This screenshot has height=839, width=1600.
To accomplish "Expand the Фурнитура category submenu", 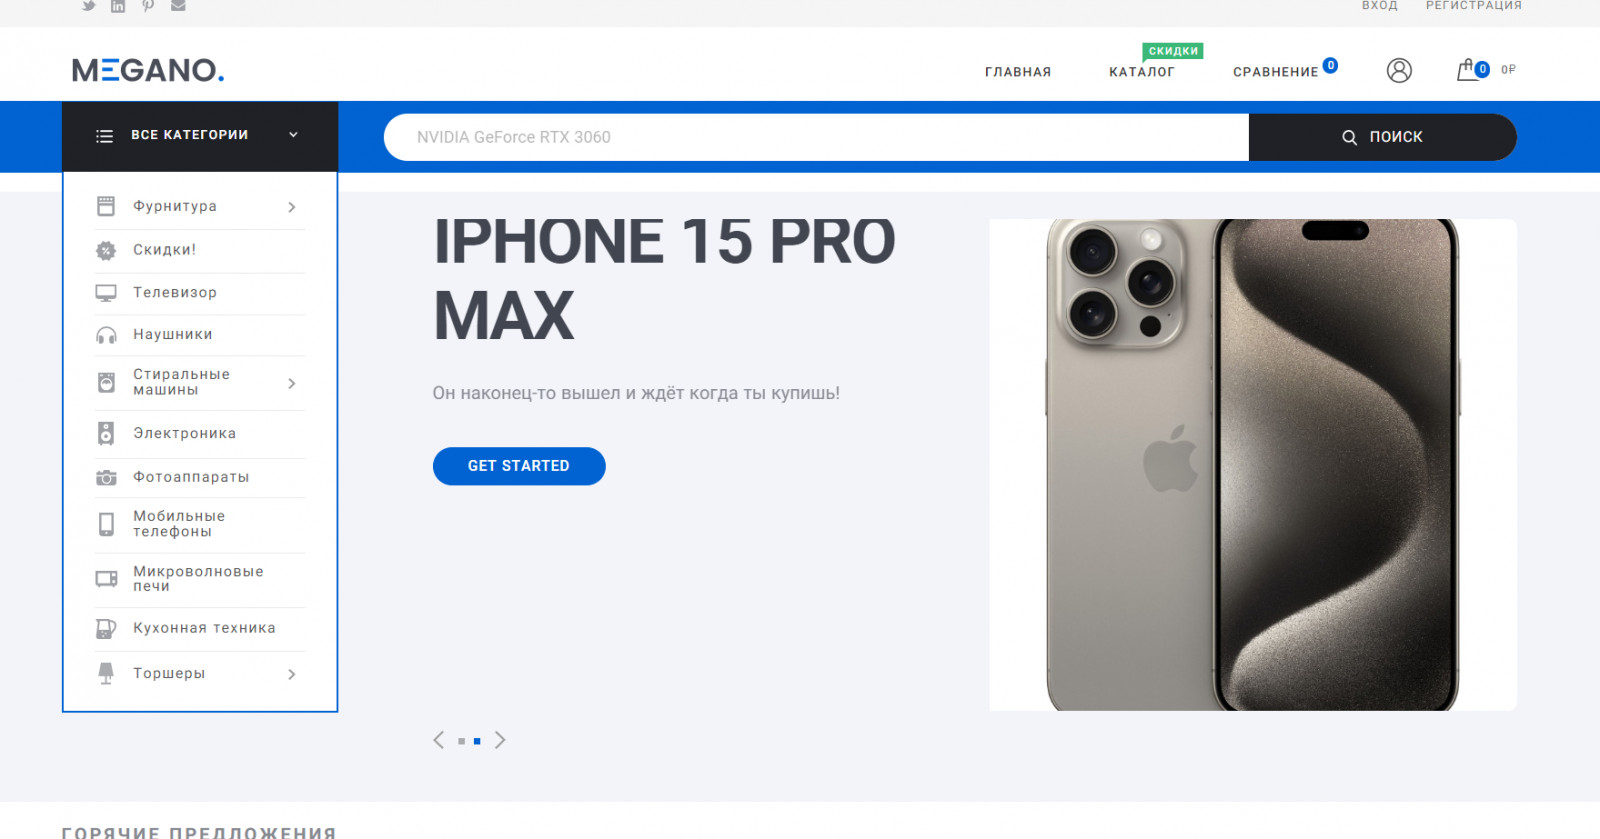I will [292, 207].
